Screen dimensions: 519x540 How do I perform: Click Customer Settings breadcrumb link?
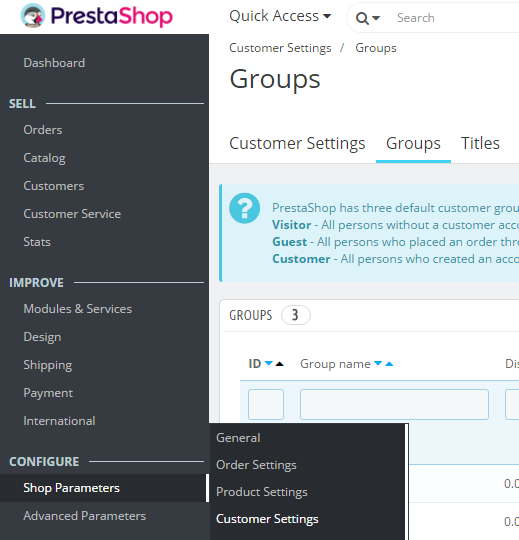pyautogui.click(x=280, y=48)
